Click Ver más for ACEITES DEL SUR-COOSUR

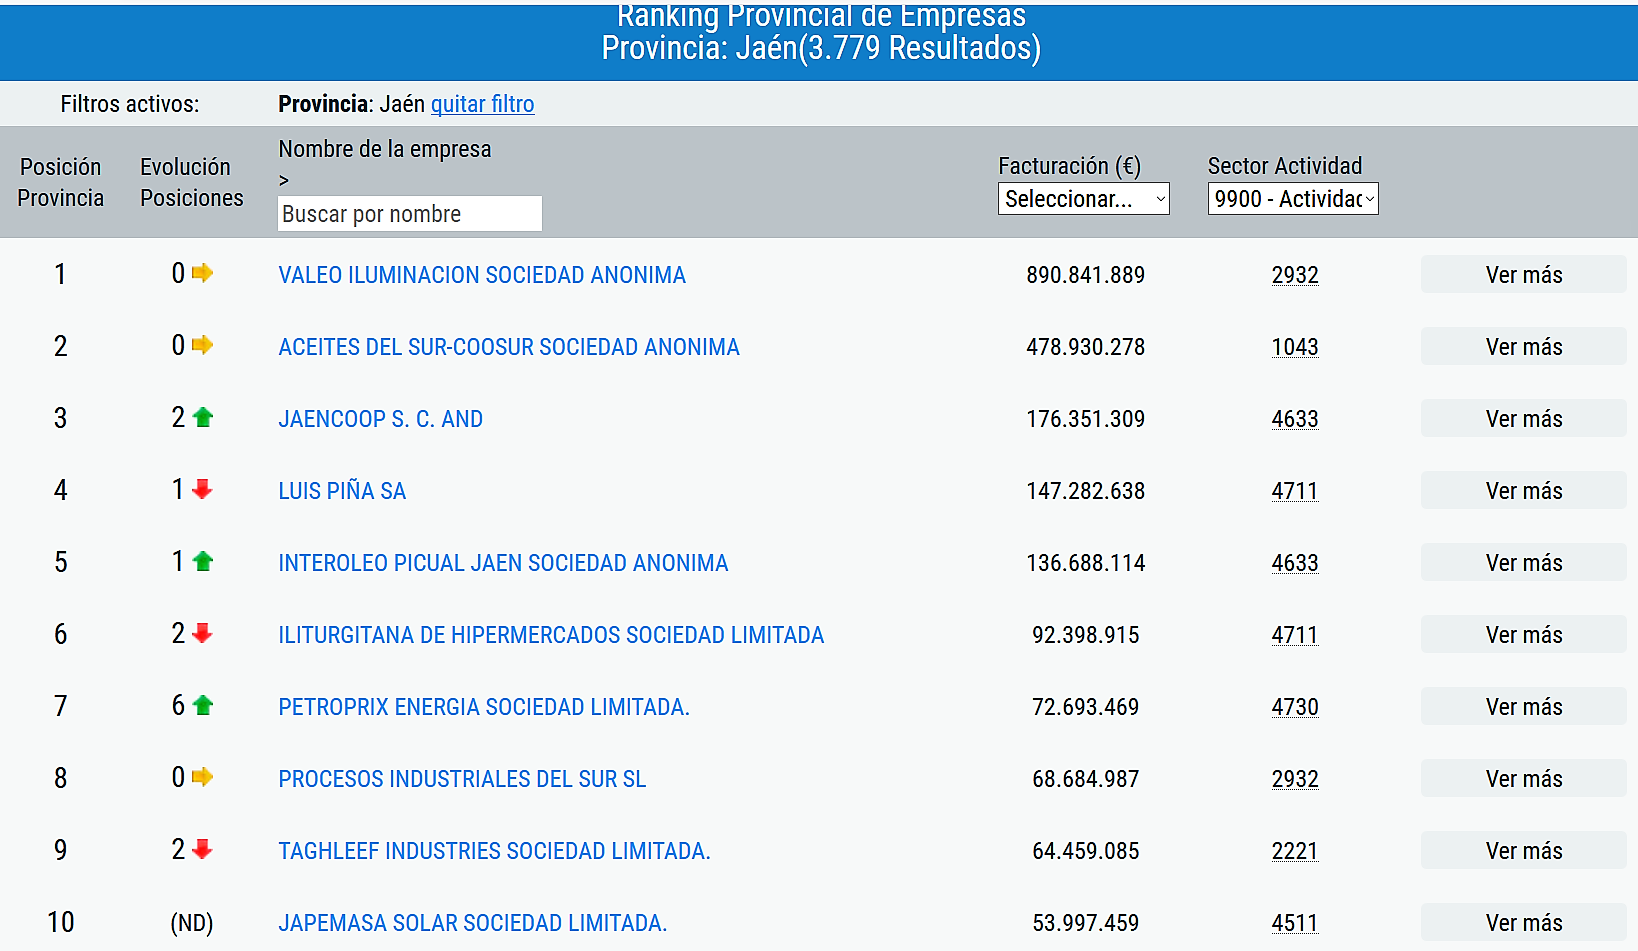click(x=1523, y=346)
